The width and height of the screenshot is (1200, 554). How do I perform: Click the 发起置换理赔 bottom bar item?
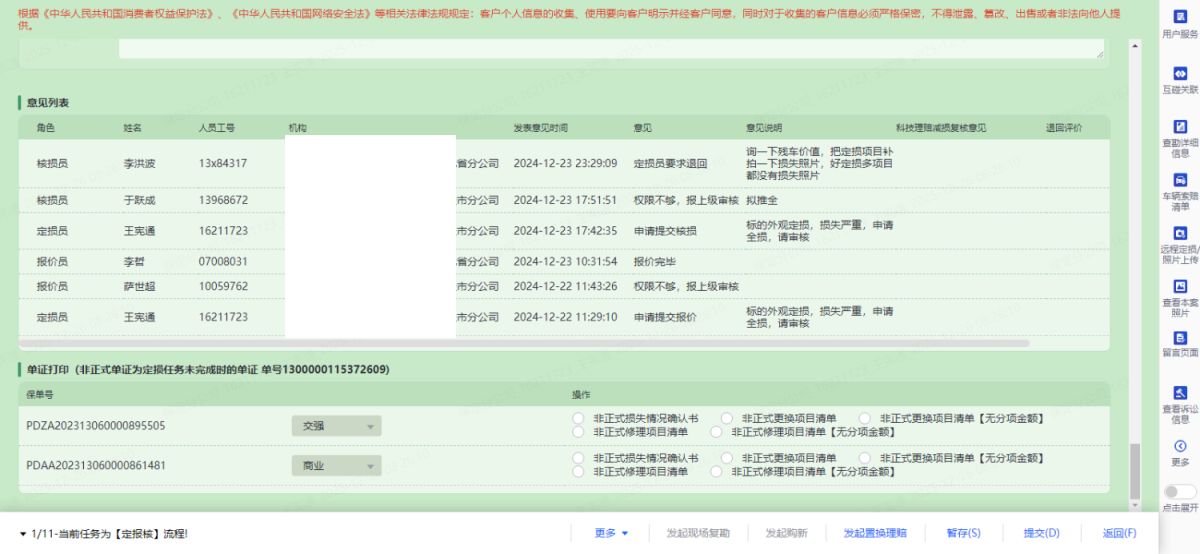(874, 533)
